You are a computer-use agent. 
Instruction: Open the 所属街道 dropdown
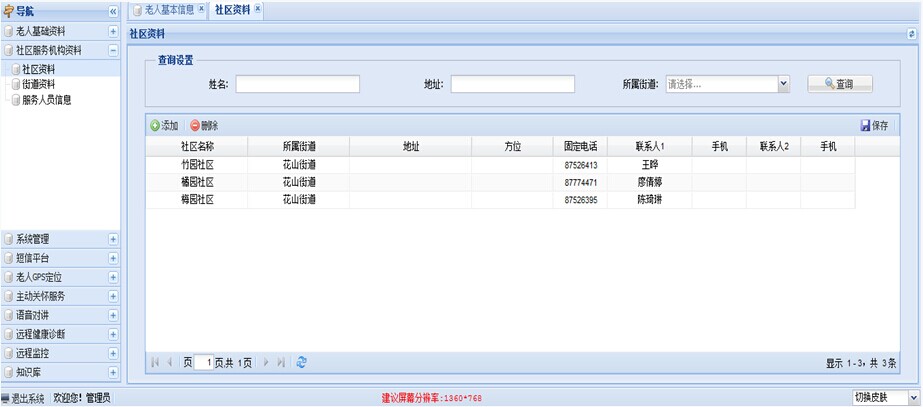coord(783,84)
